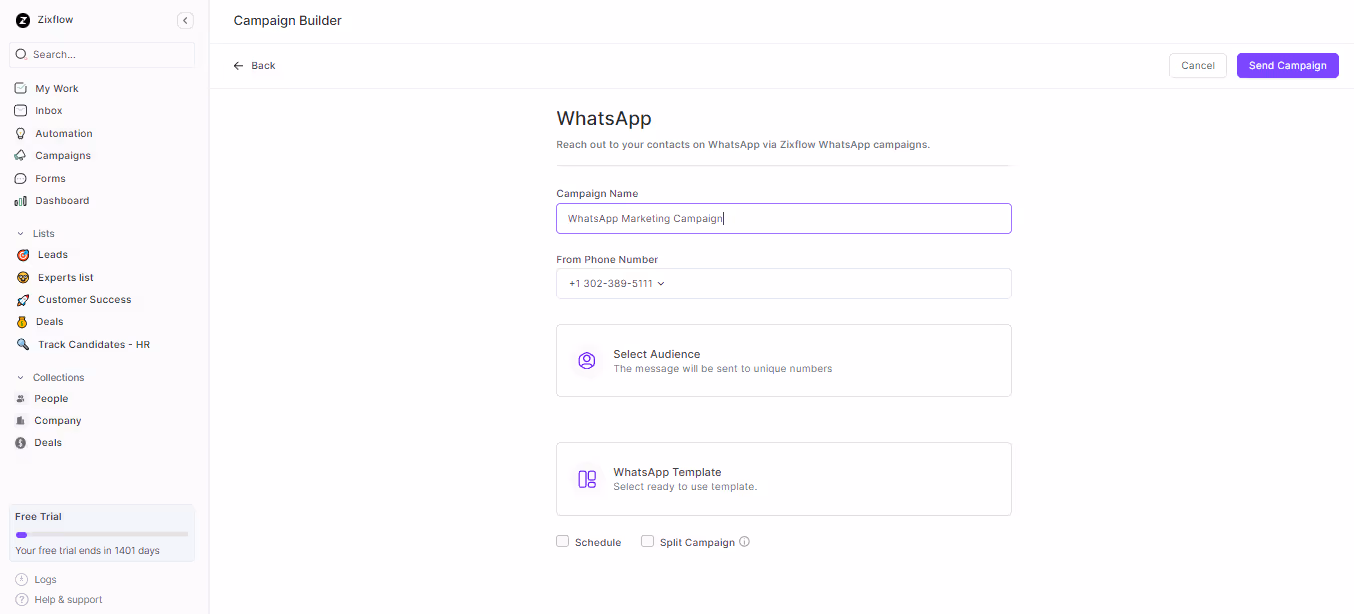
Task: Click the Logs clock icon
Action: click(x=22, y=579)
